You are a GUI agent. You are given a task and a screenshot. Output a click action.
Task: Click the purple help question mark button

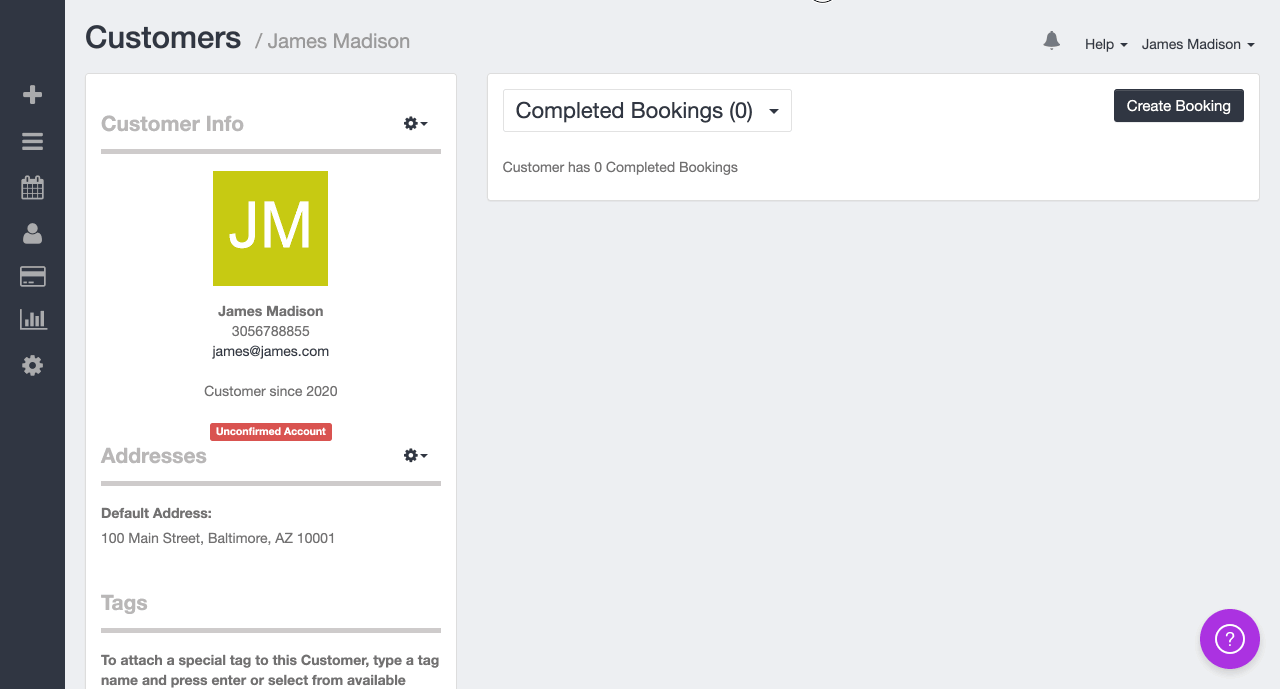tap(1229, 638)
